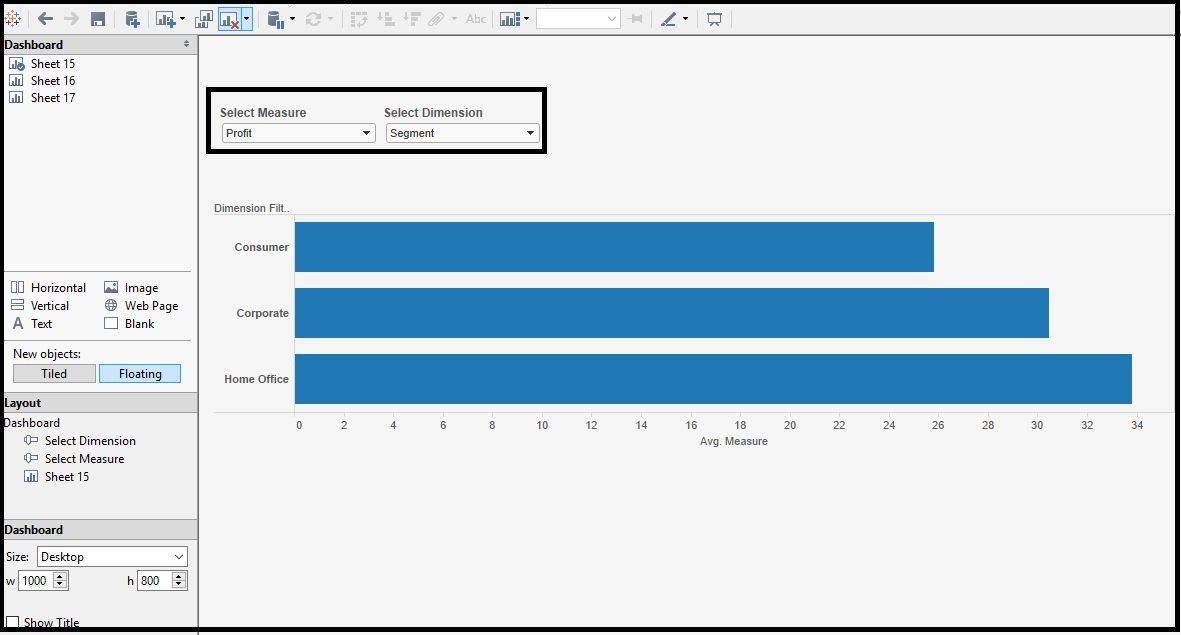Open the Select Measure dropdown showing Profit
Image resolution: width=1181 pixels, height=635 pixels.
point(297,132)
